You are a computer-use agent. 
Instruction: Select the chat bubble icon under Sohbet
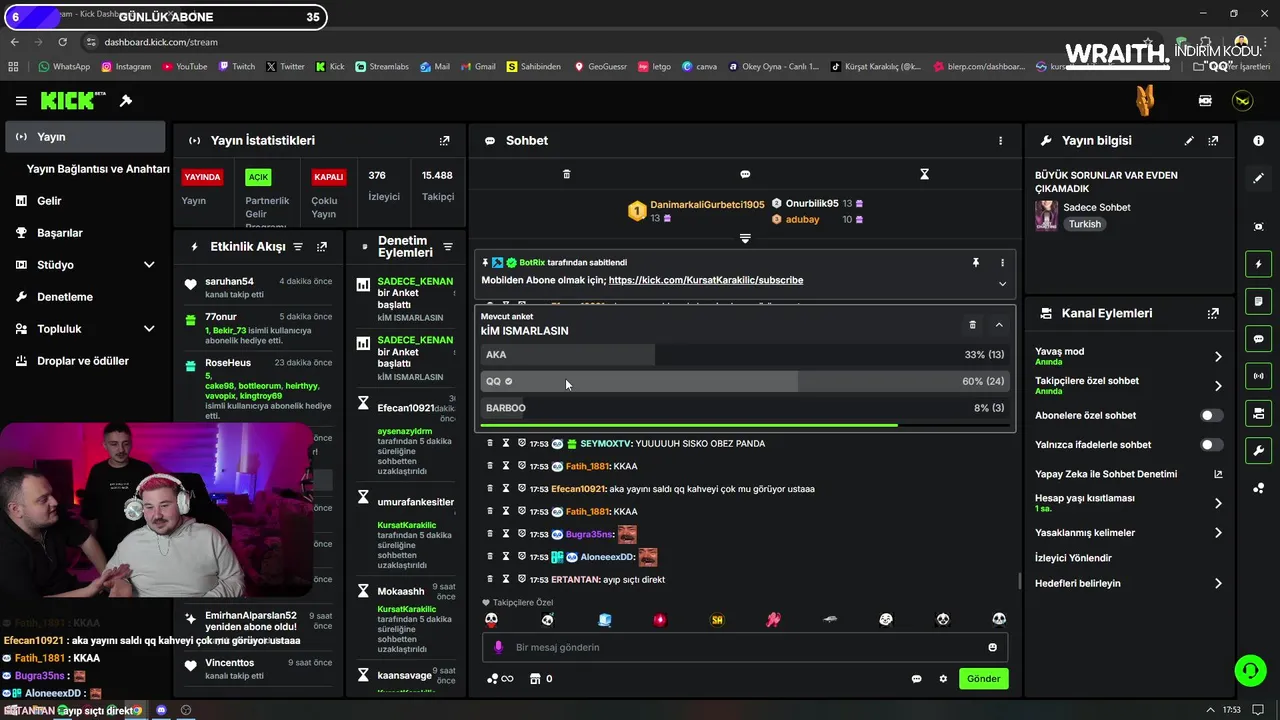click(745, 174)
